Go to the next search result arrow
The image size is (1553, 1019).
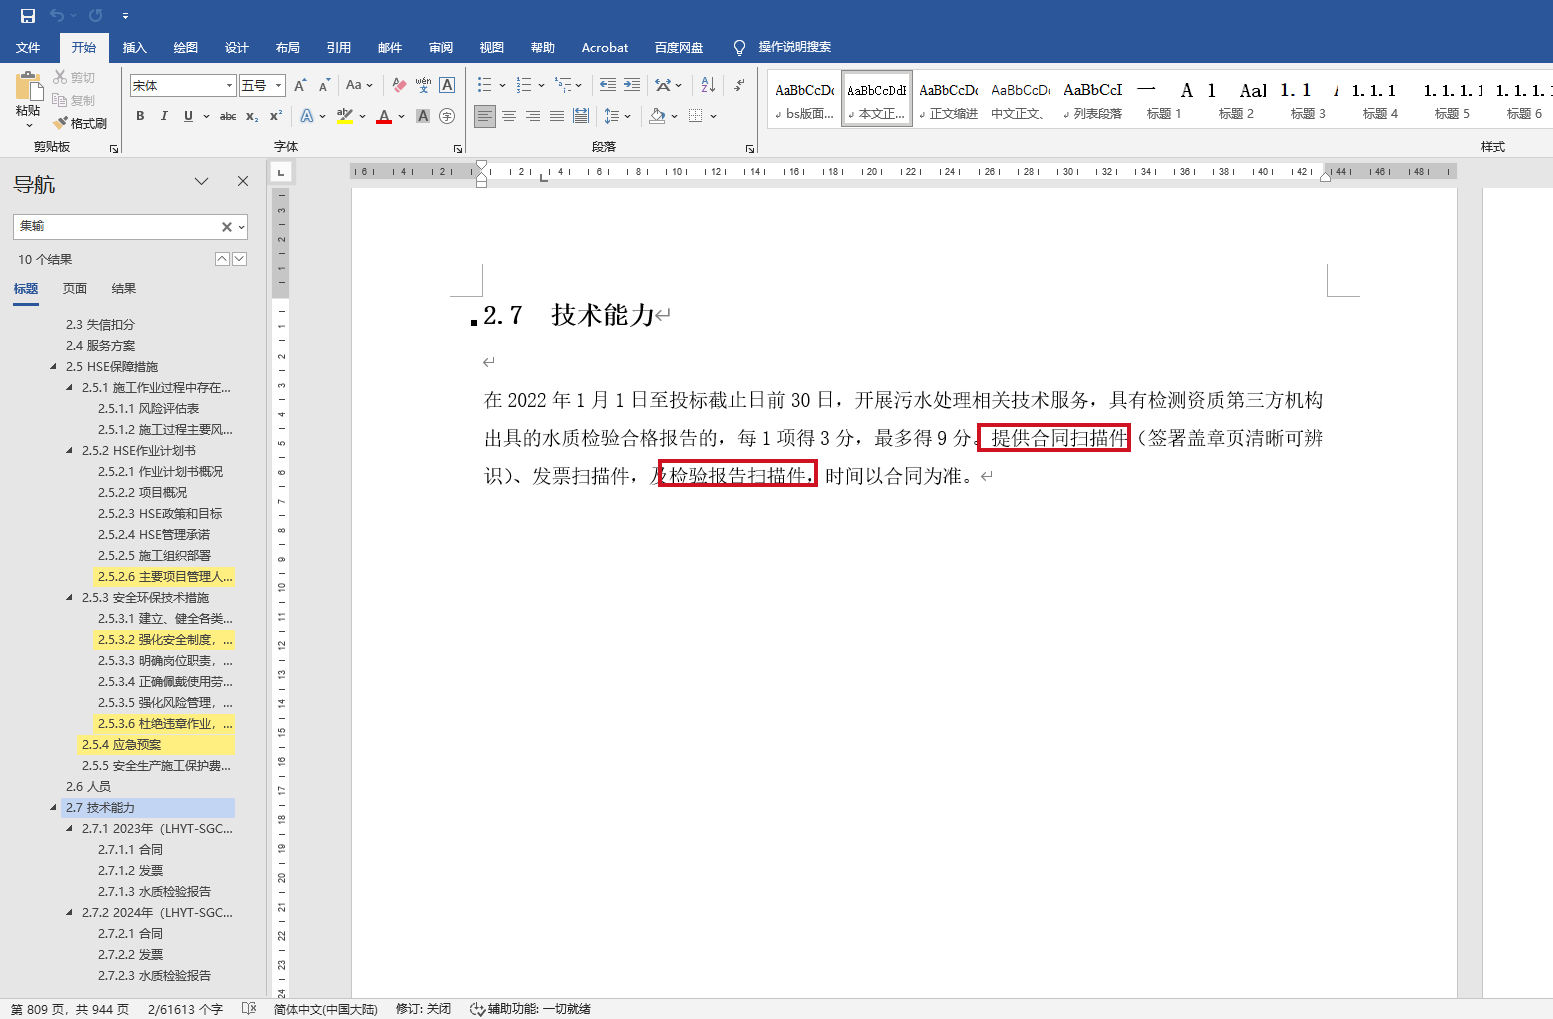coord(239,259)
